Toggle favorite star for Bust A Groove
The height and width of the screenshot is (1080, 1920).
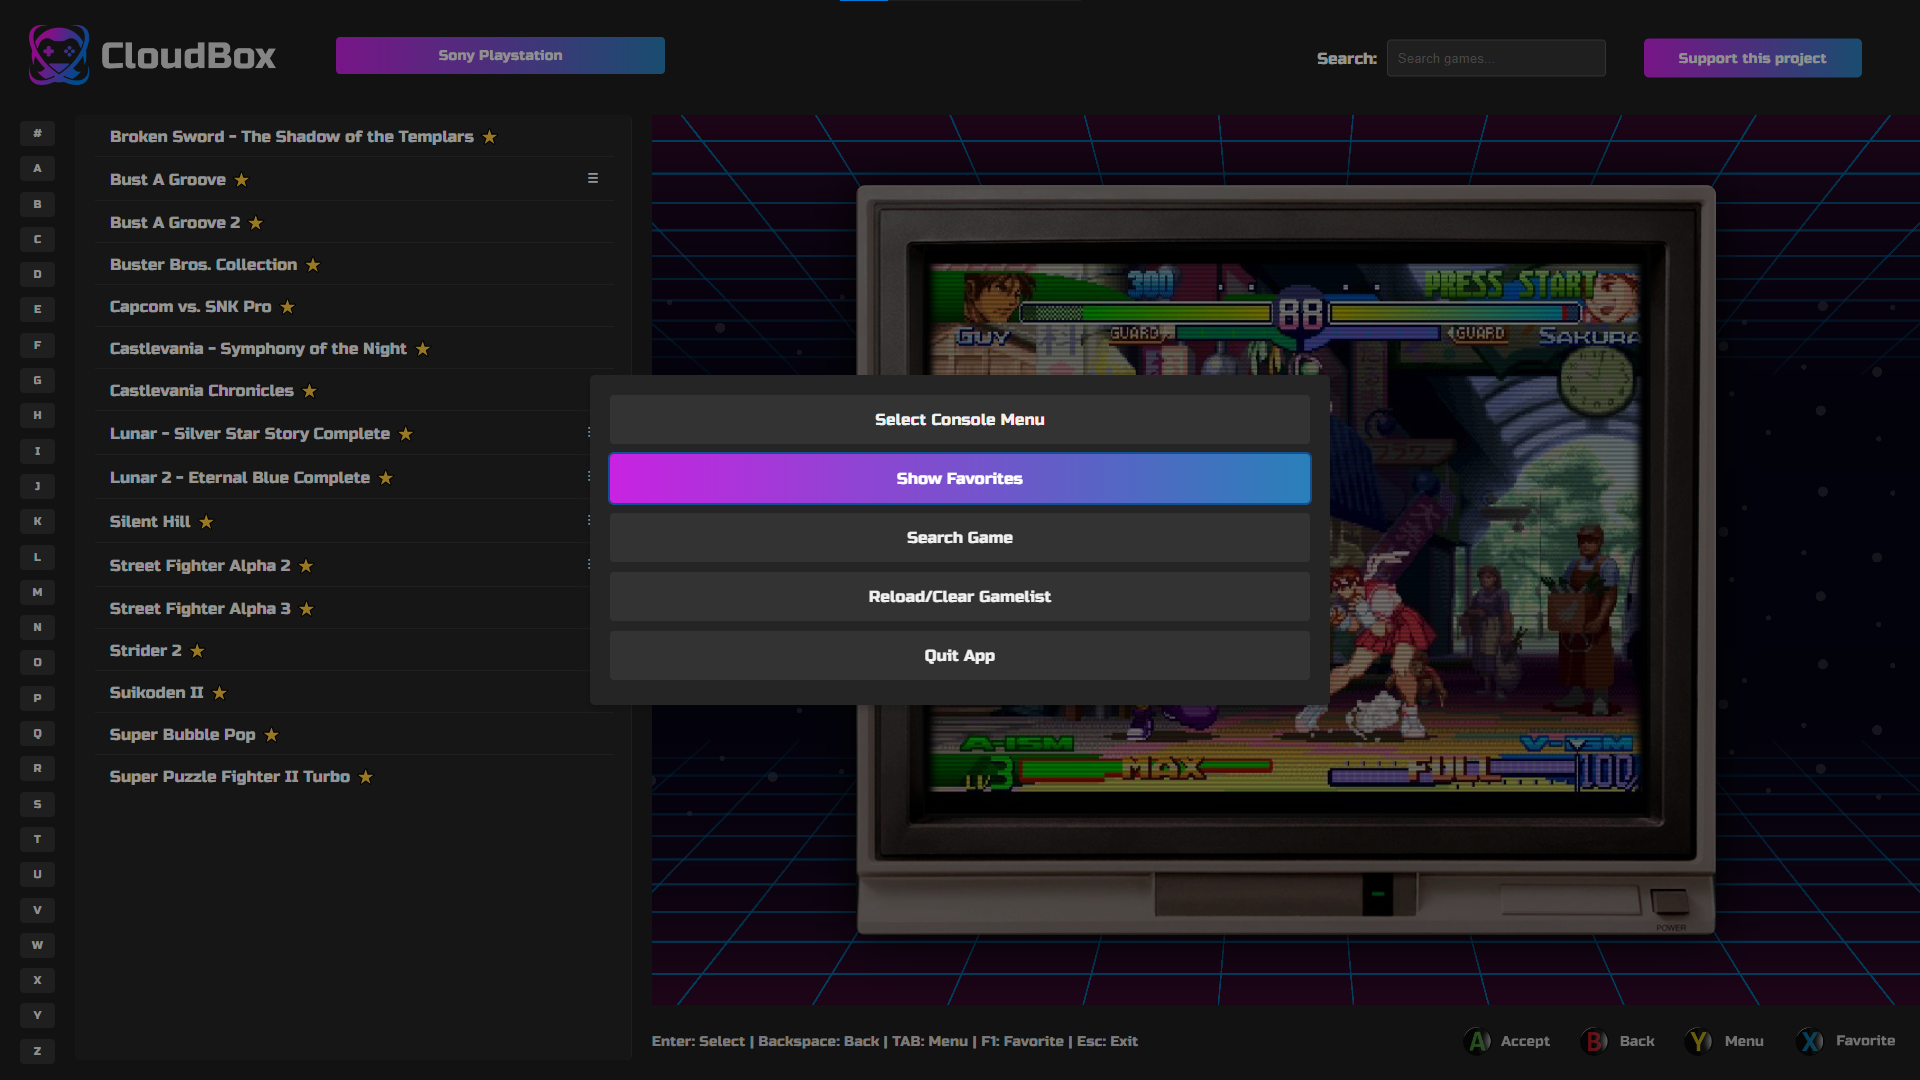[x=241, y=180]
